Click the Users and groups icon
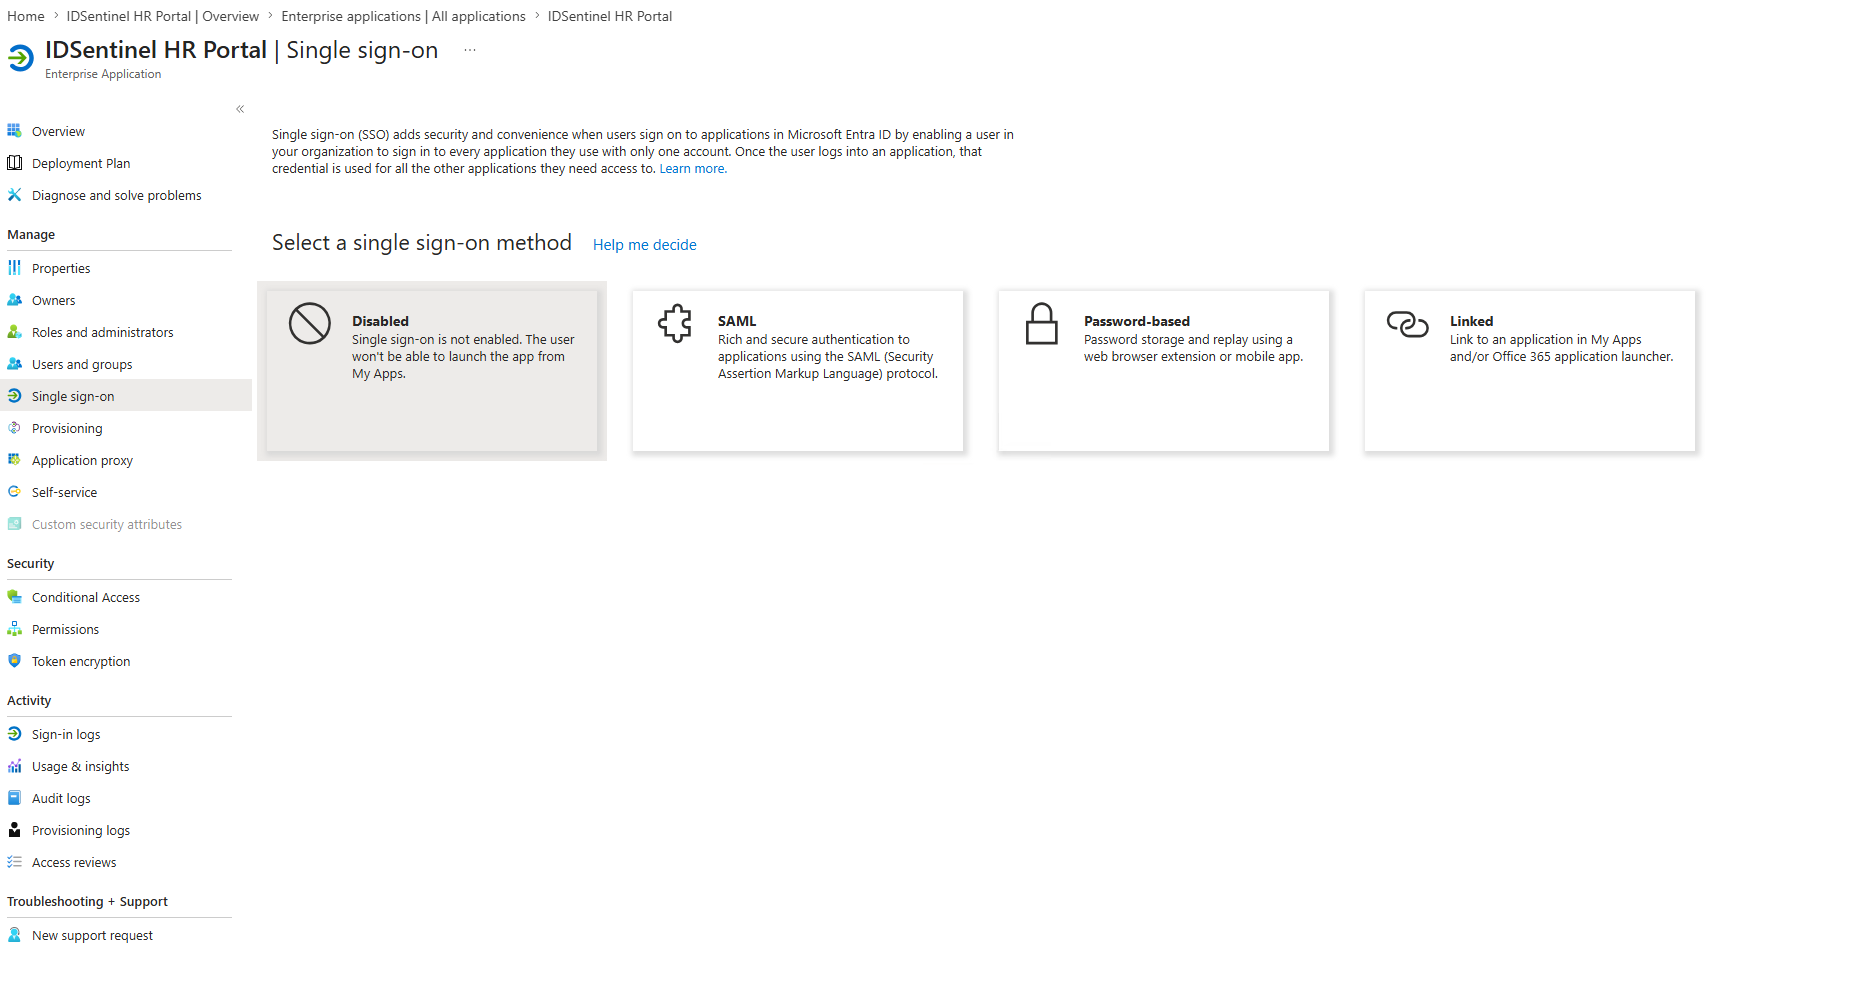Screen dimensions: 1852x1006 coord(14,364)
